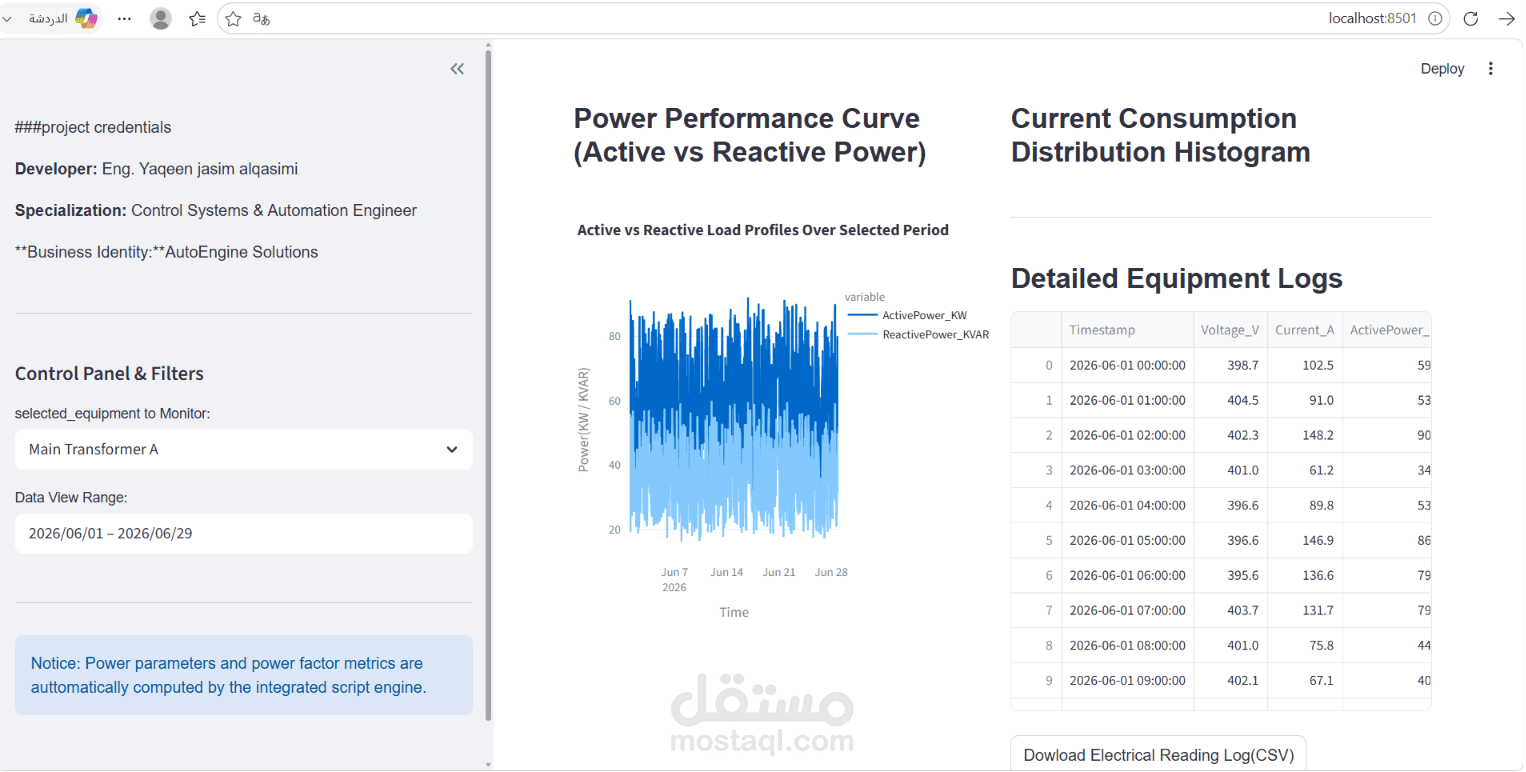Select timestamp cell 2026-06-01 00:00:00
This screenshot has height=772, width=1526.
tap(1127, 365)
